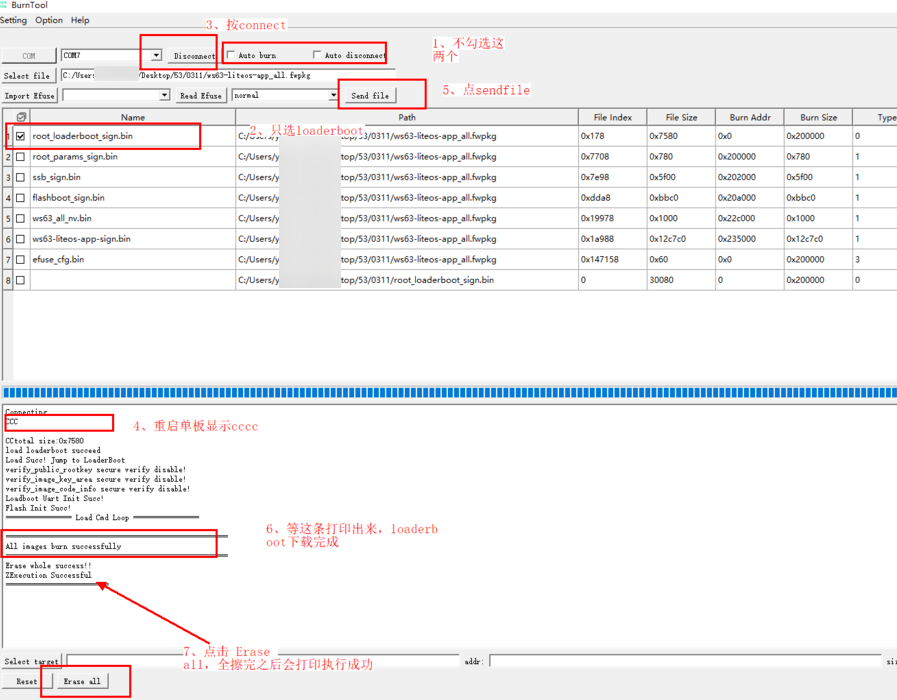
Task: Click the blue burn progress bar
Action: [x=448, y=393]
